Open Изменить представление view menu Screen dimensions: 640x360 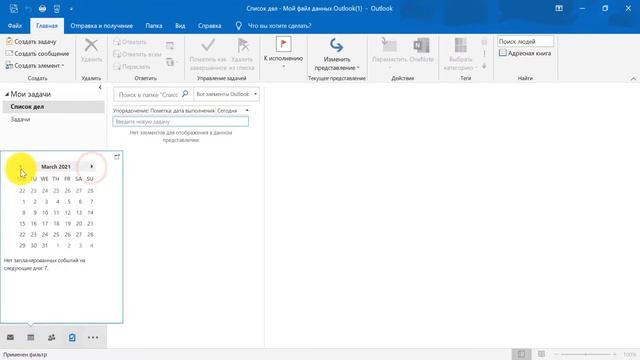(336, 54)
